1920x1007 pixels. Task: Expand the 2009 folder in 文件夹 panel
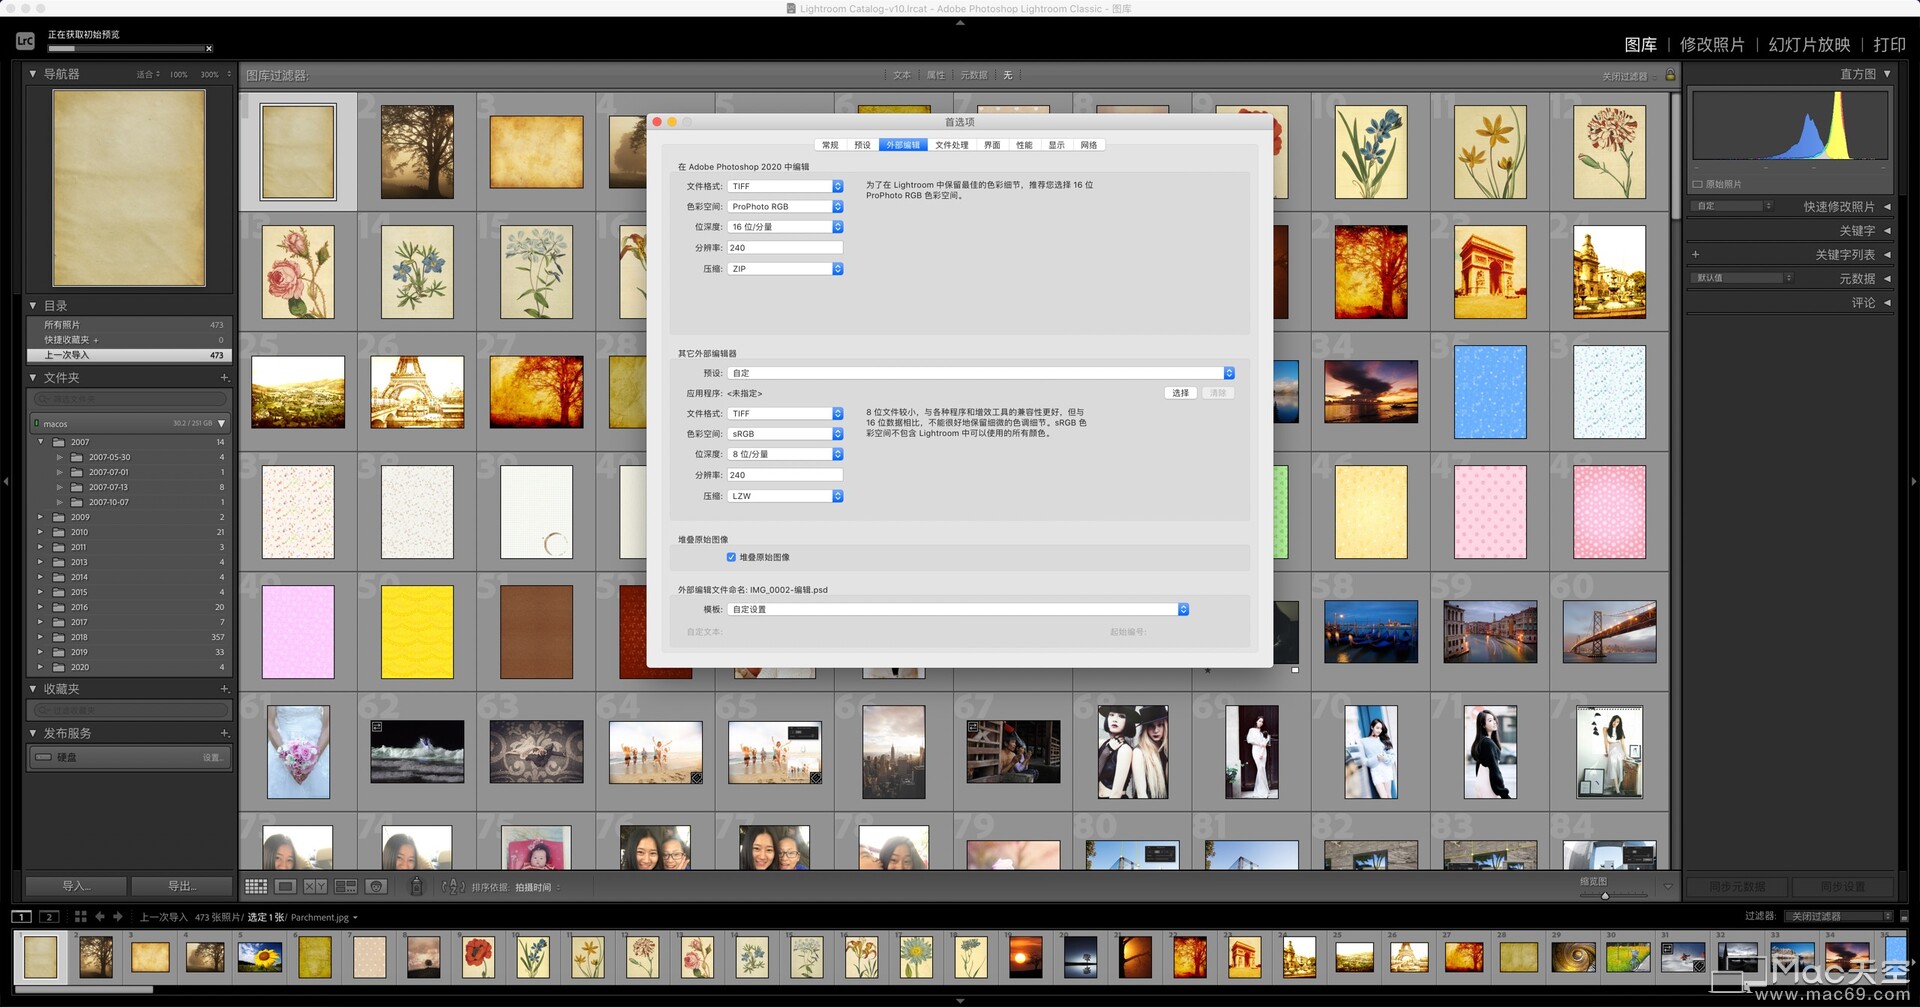point(41,517)
